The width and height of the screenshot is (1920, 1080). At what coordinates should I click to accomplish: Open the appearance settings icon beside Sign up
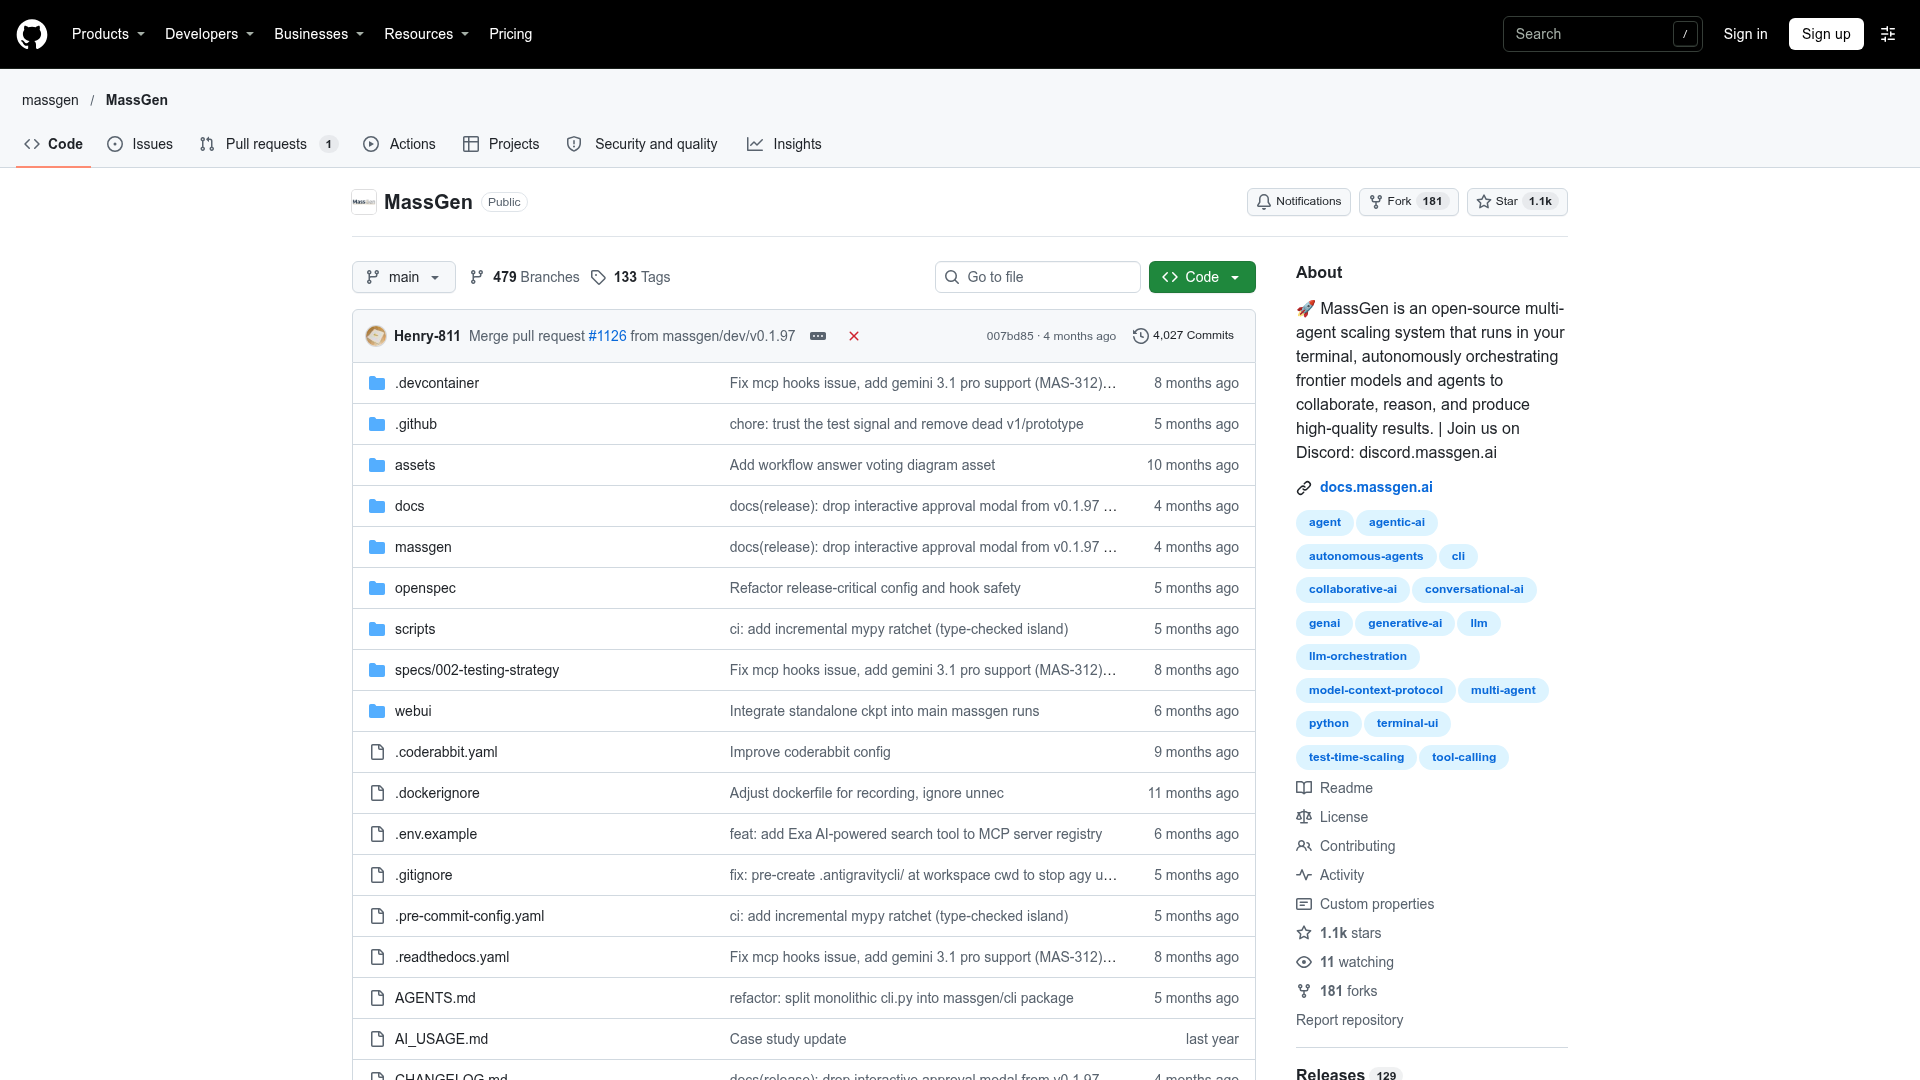point(1888,34)
